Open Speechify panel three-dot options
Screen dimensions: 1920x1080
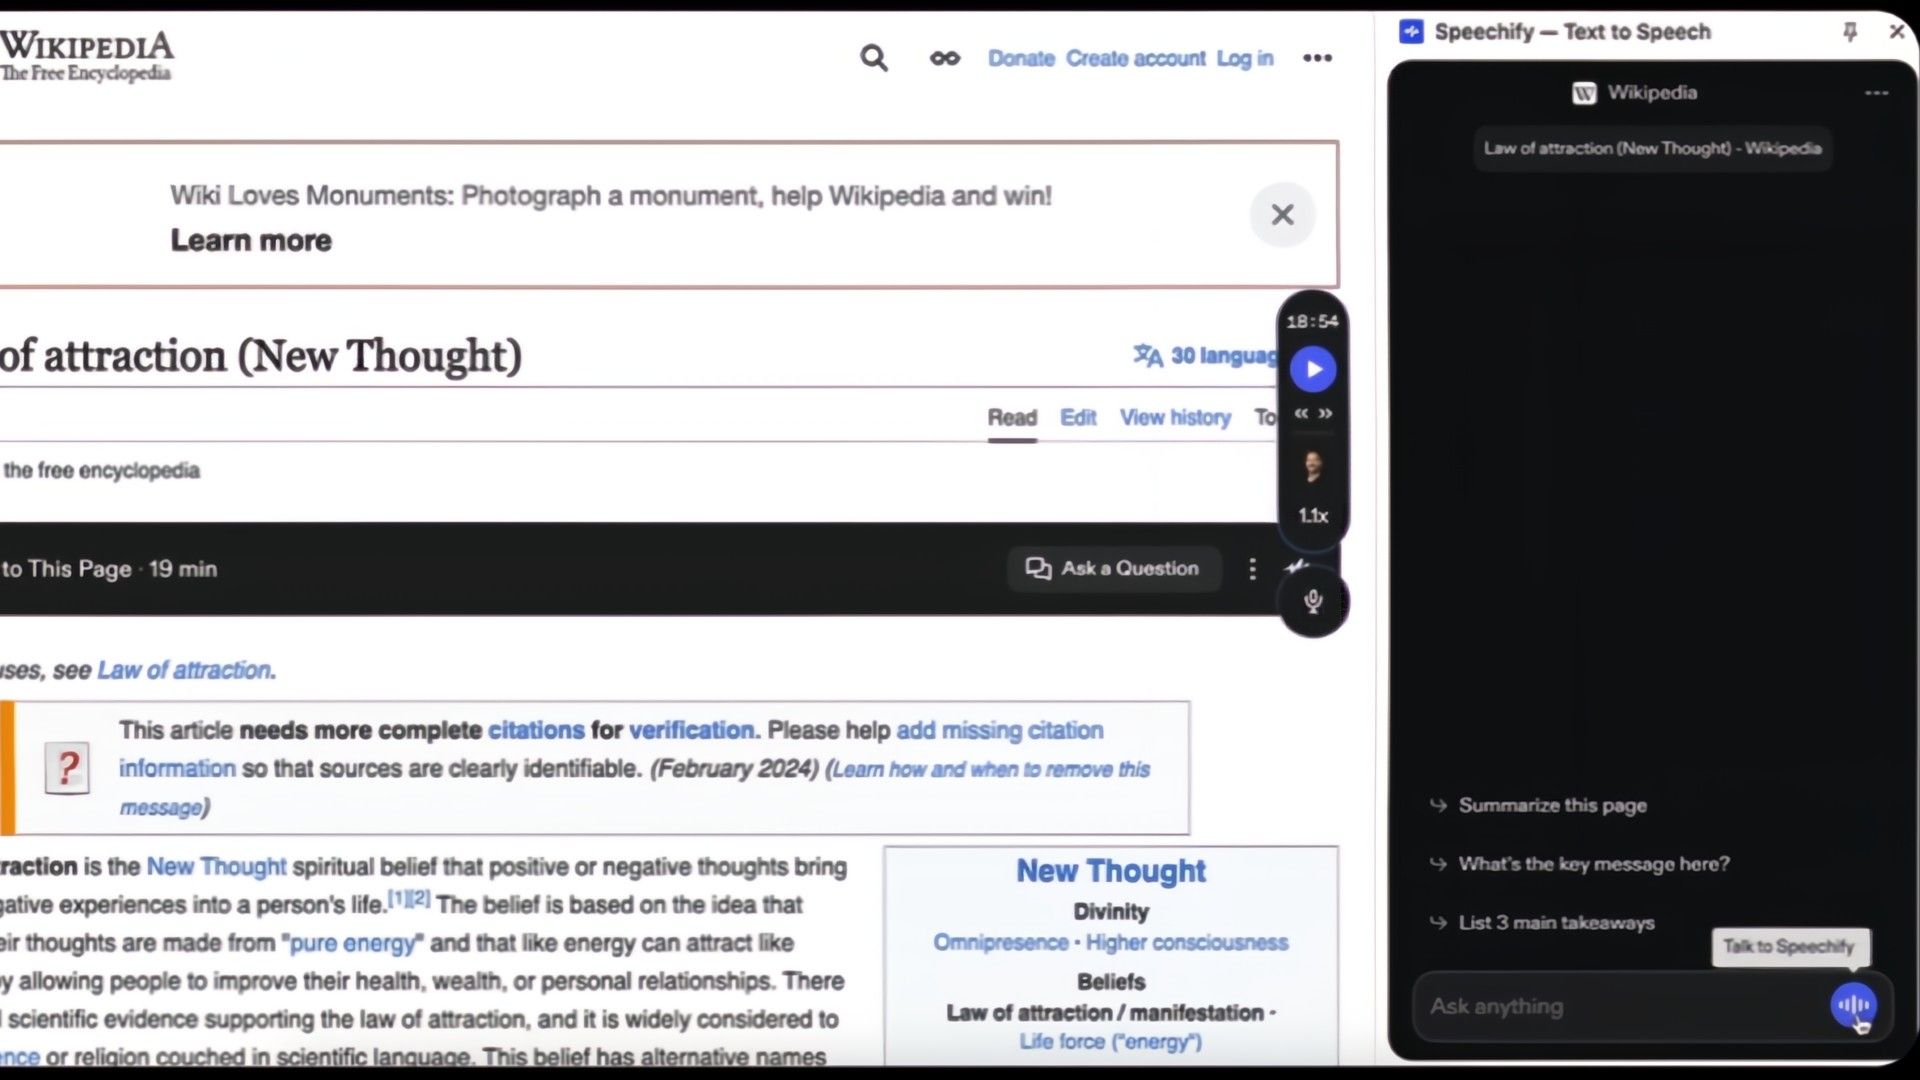point(1876,92)
